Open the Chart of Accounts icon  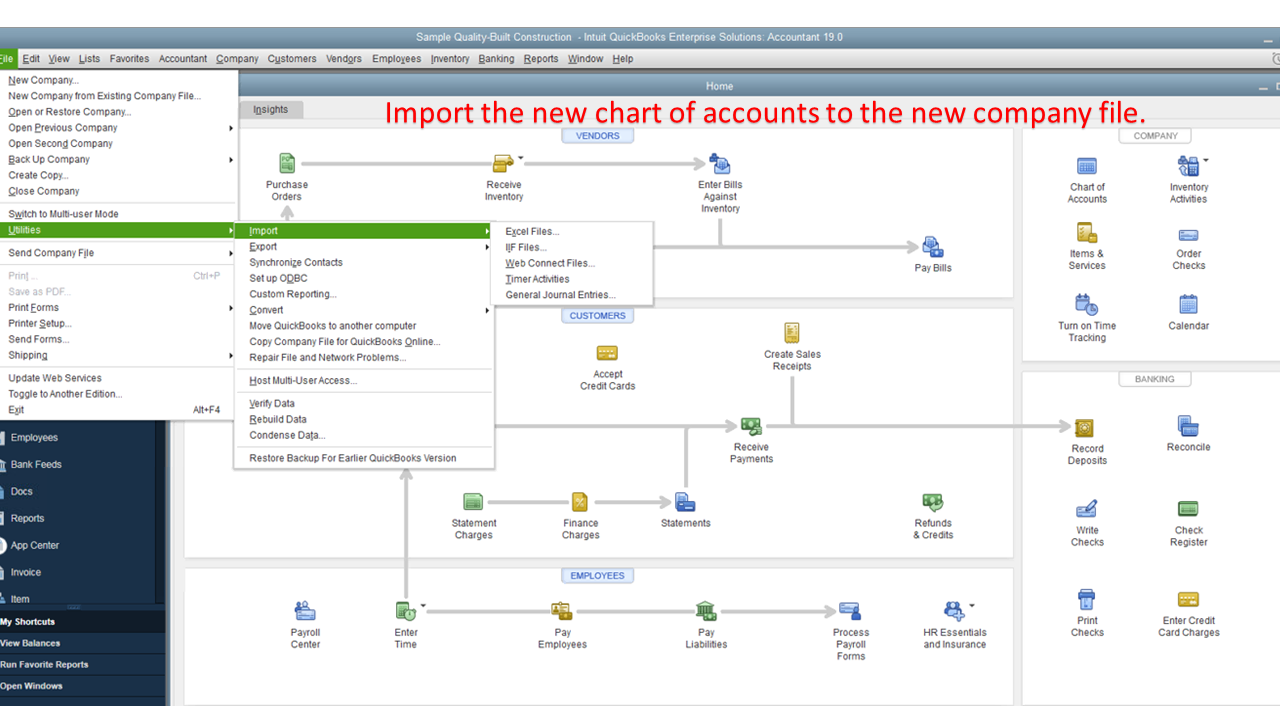click(1087, 166)
